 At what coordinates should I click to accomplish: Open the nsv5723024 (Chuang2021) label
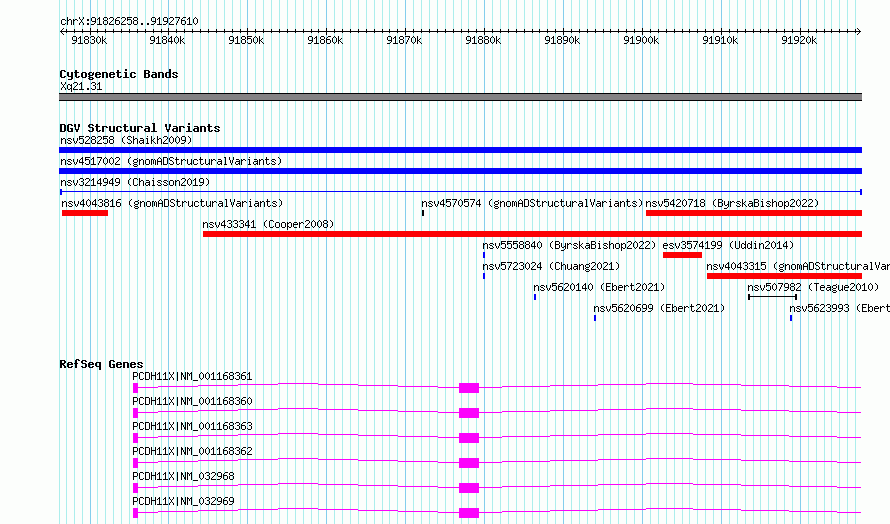pos(551,266)
